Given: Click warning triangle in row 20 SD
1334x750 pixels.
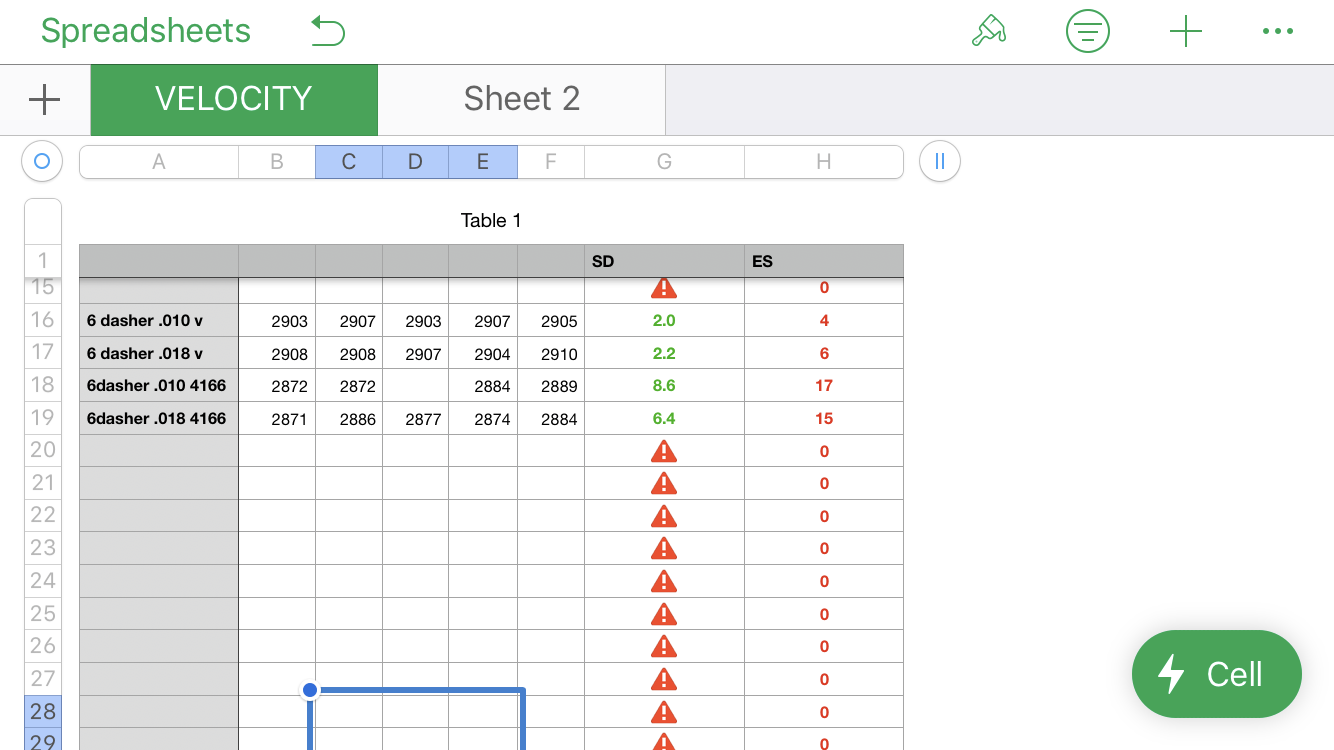Looking at the screenshot, I should click(664, 451).
